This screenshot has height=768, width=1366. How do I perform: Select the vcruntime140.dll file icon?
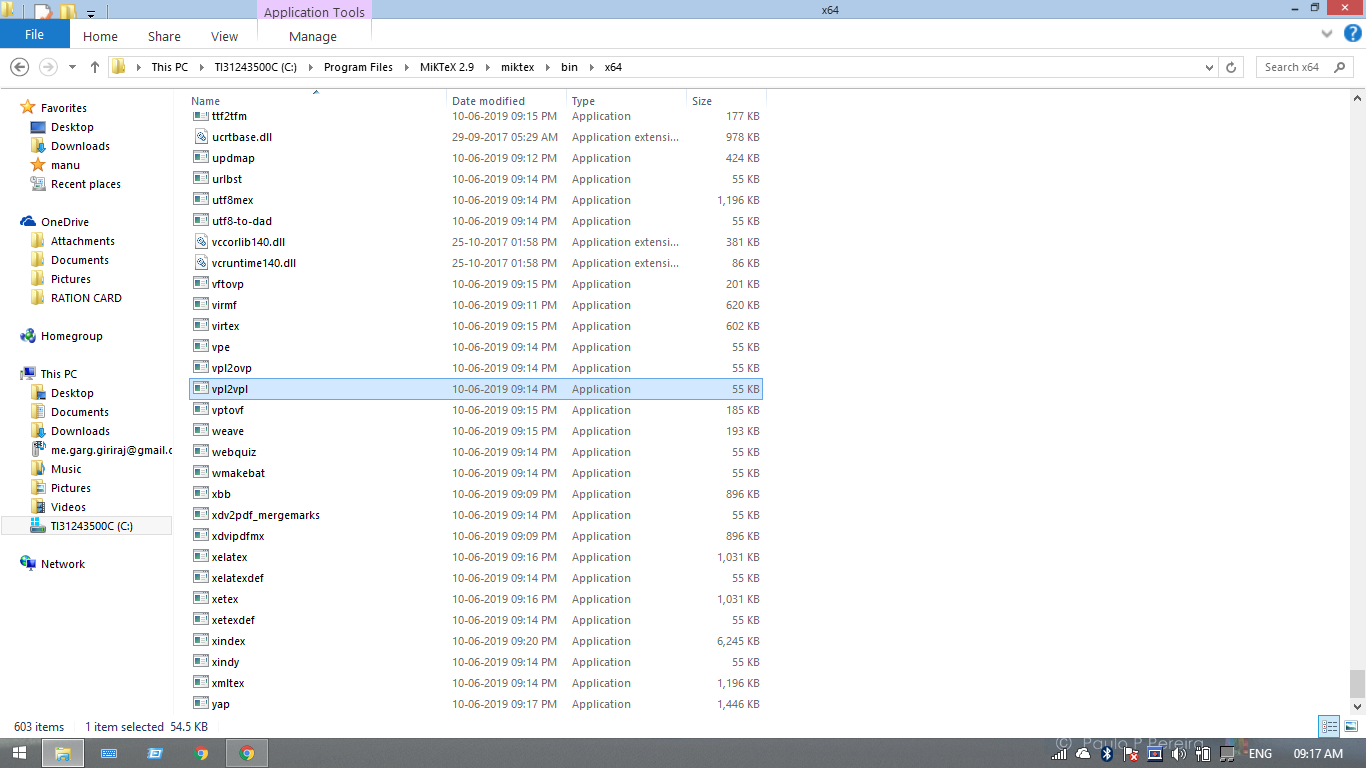[203, 263]
